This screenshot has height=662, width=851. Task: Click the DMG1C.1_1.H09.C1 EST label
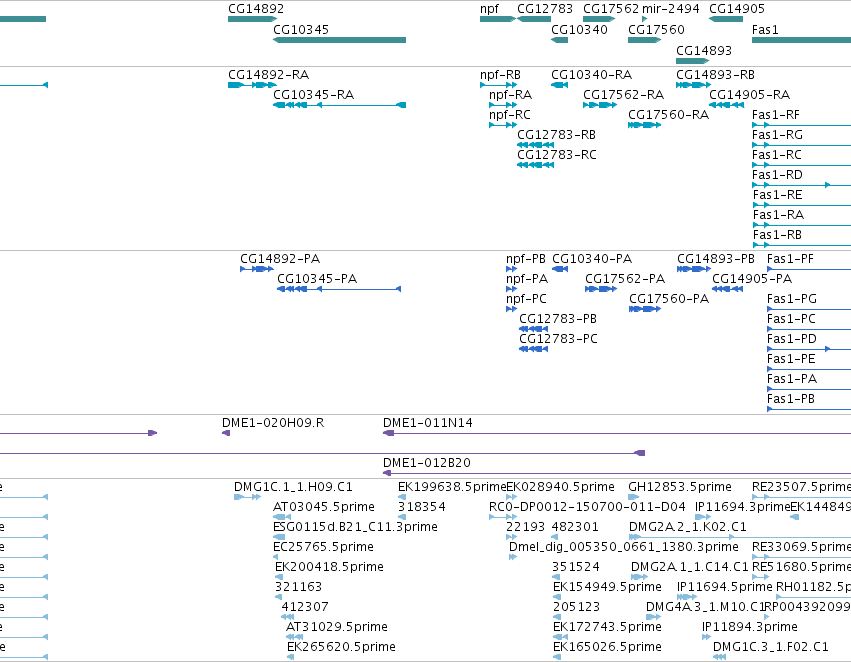(293, 487)
